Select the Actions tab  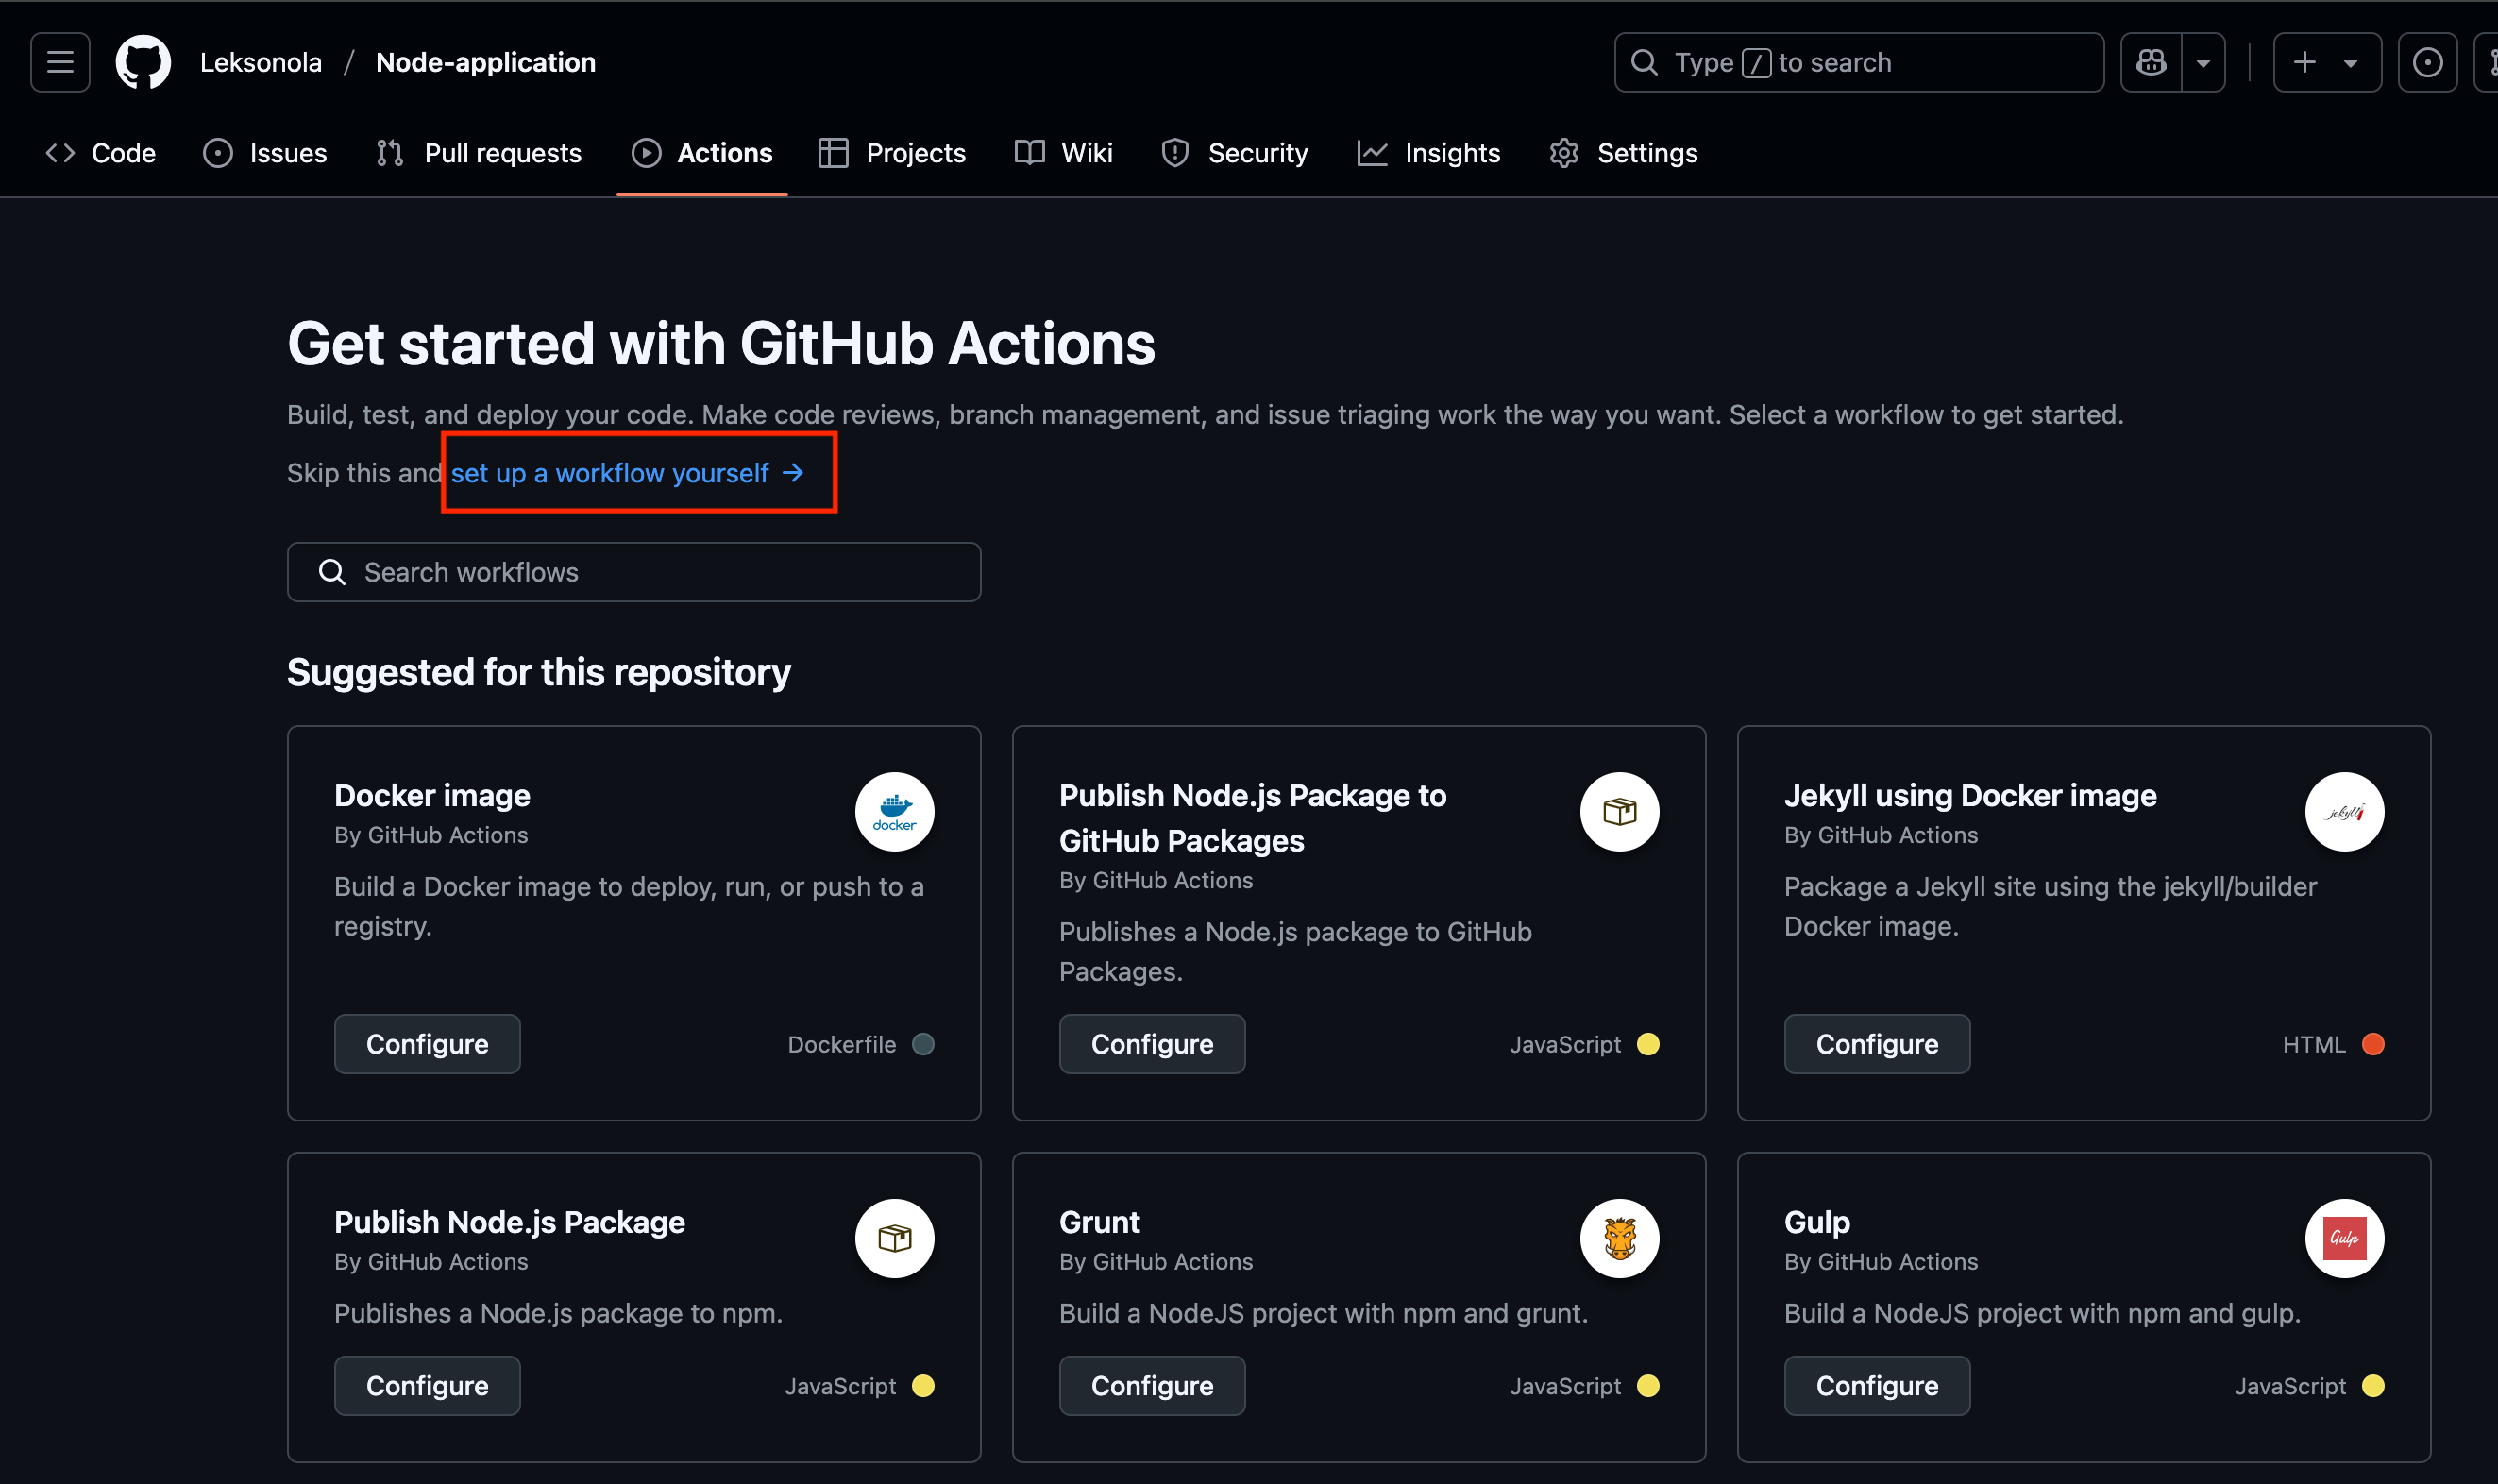(x=702, y=153)
